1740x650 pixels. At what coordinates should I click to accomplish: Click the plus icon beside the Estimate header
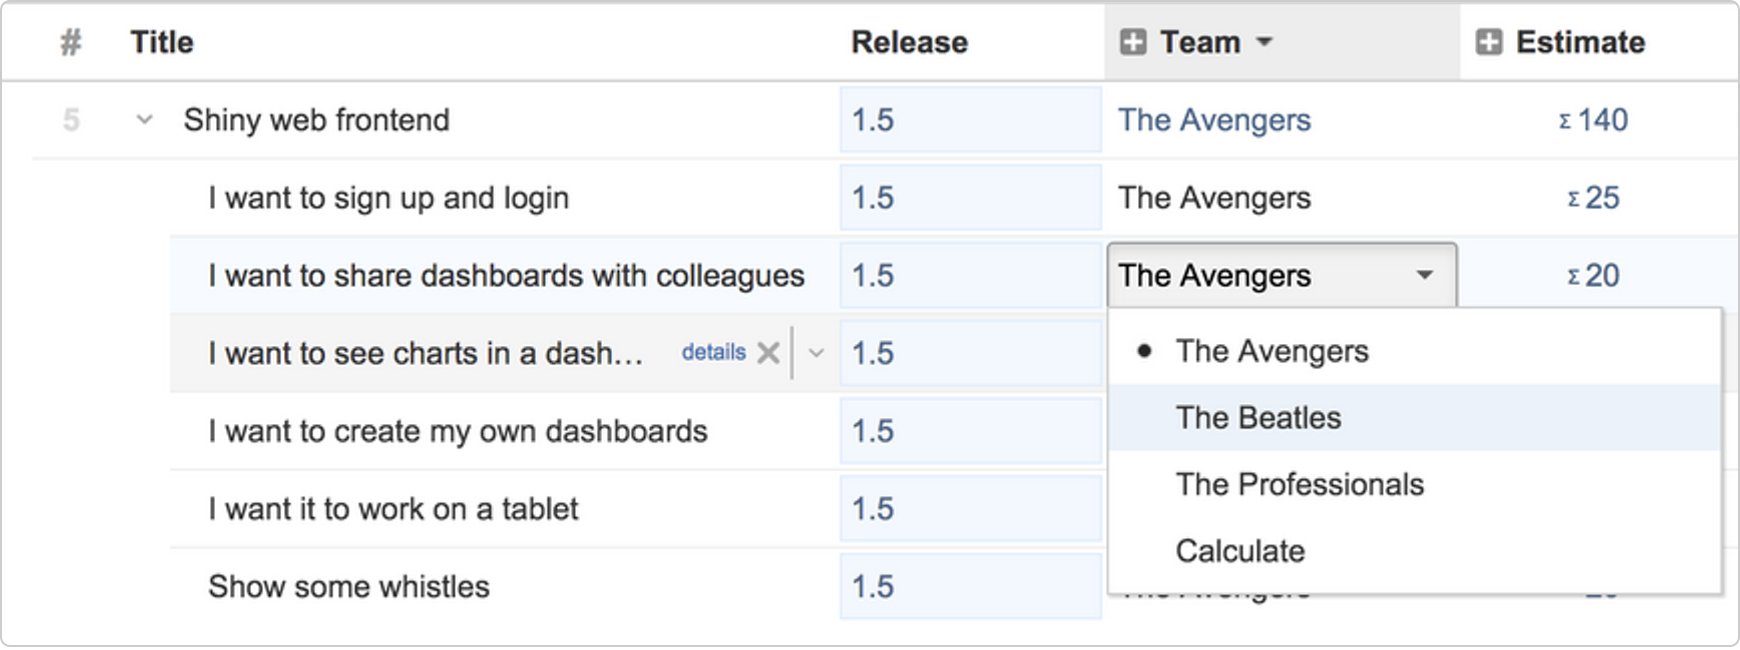(1489, 42)
